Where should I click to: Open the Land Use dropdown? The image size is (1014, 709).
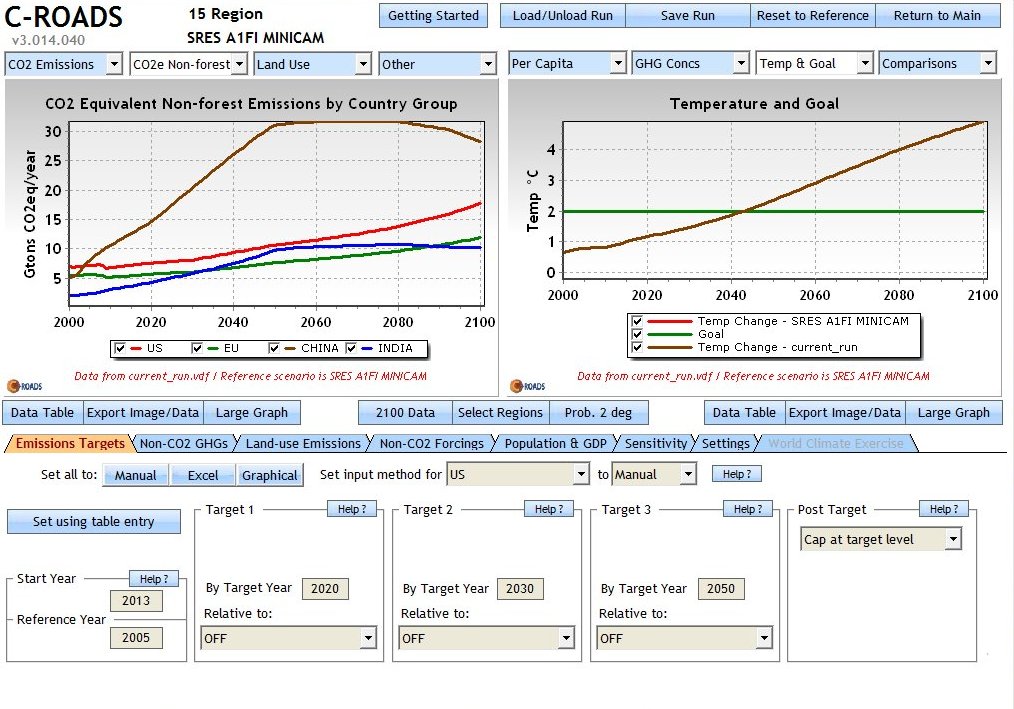(312, 64)
